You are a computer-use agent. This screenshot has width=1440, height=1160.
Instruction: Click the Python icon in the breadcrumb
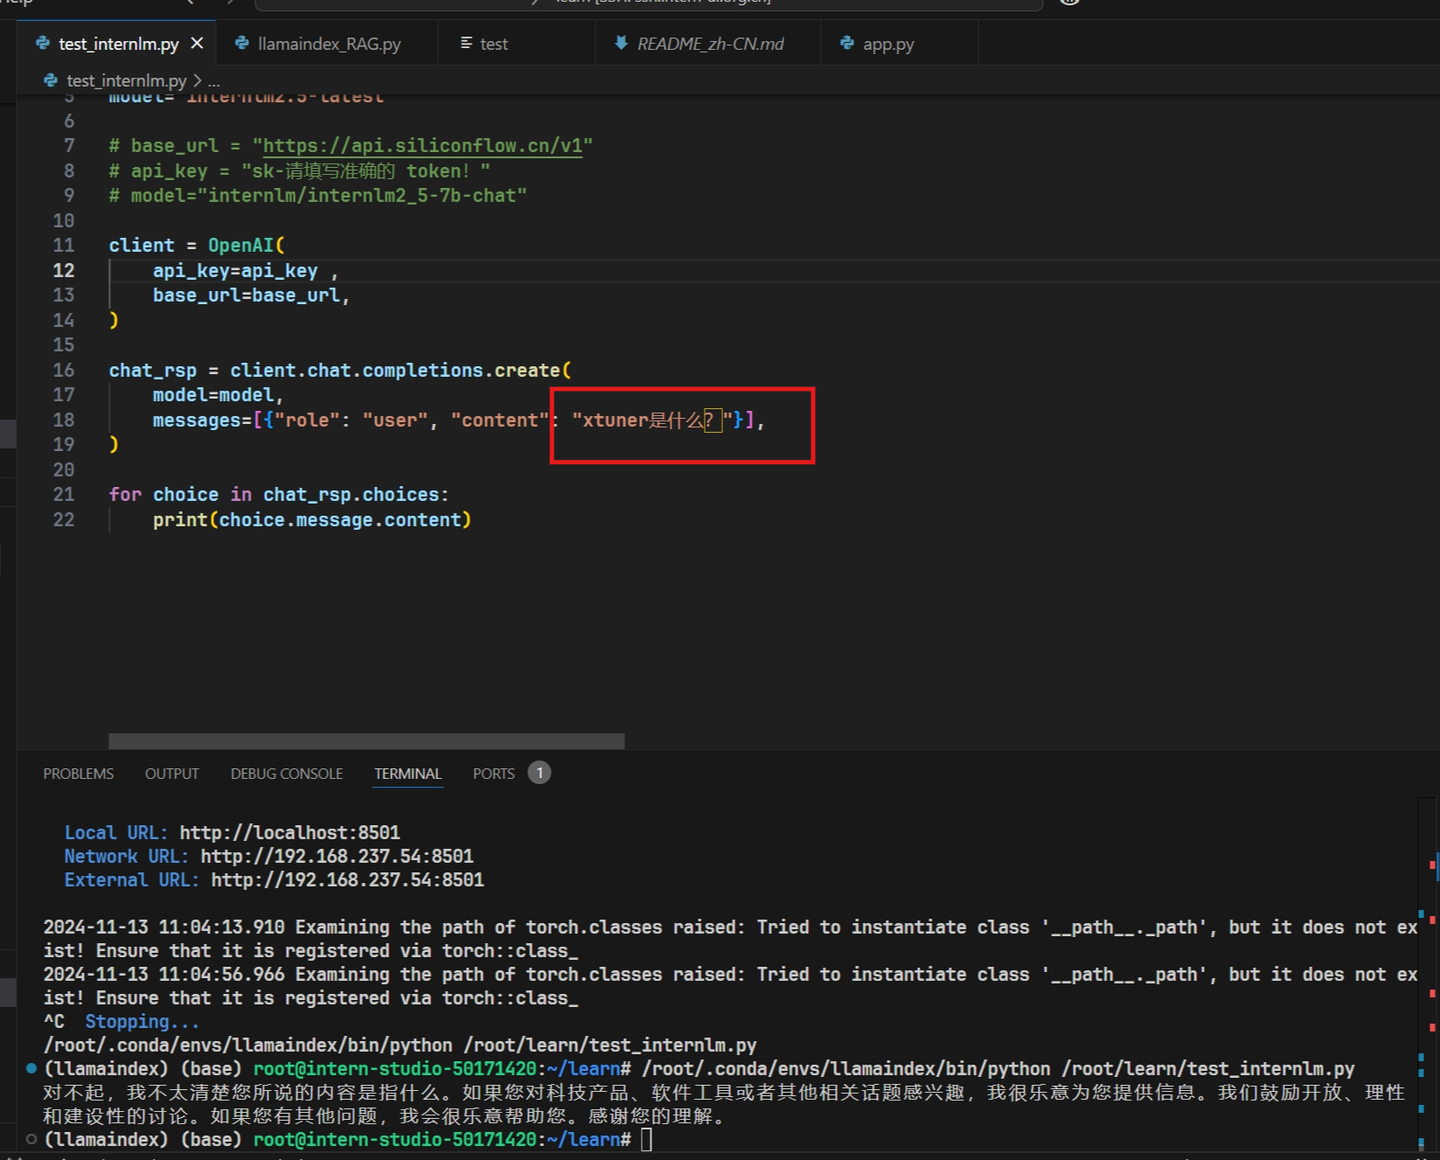point(51,80)
